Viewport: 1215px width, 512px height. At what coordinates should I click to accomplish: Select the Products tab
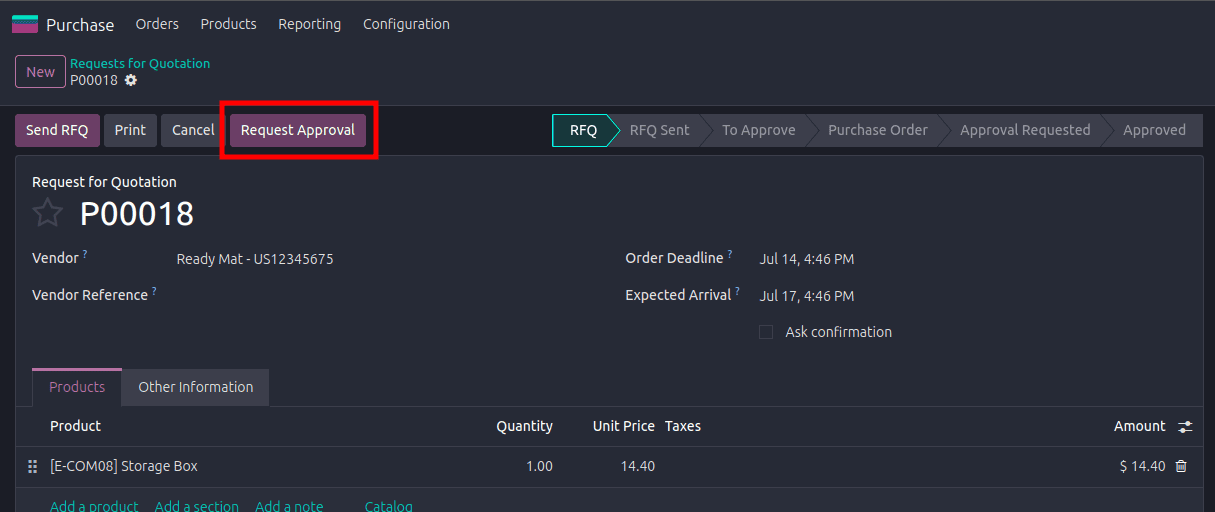77,387
